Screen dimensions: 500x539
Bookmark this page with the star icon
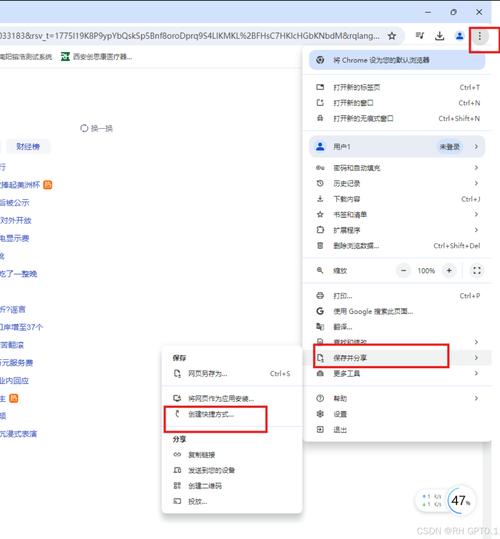pyautogui.click(x=392, y=36)
